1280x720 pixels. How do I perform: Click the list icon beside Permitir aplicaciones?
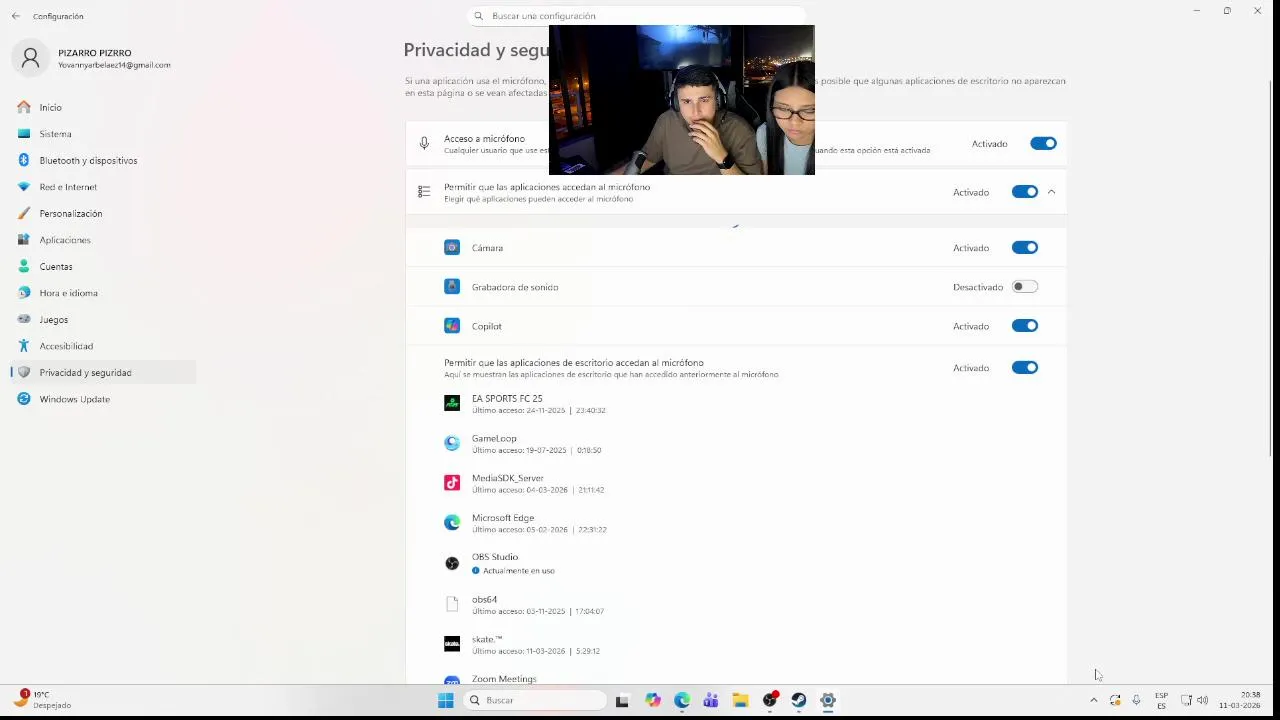tap(424, 192)
